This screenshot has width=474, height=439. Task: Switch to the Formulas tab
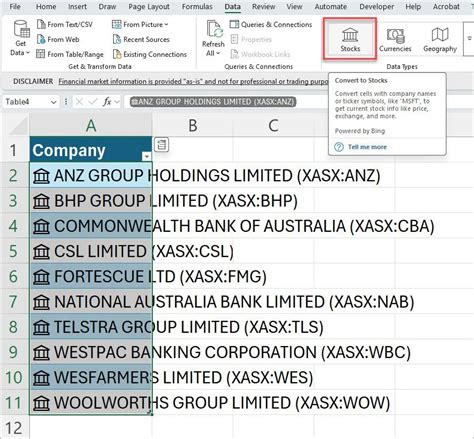(197, 6)
